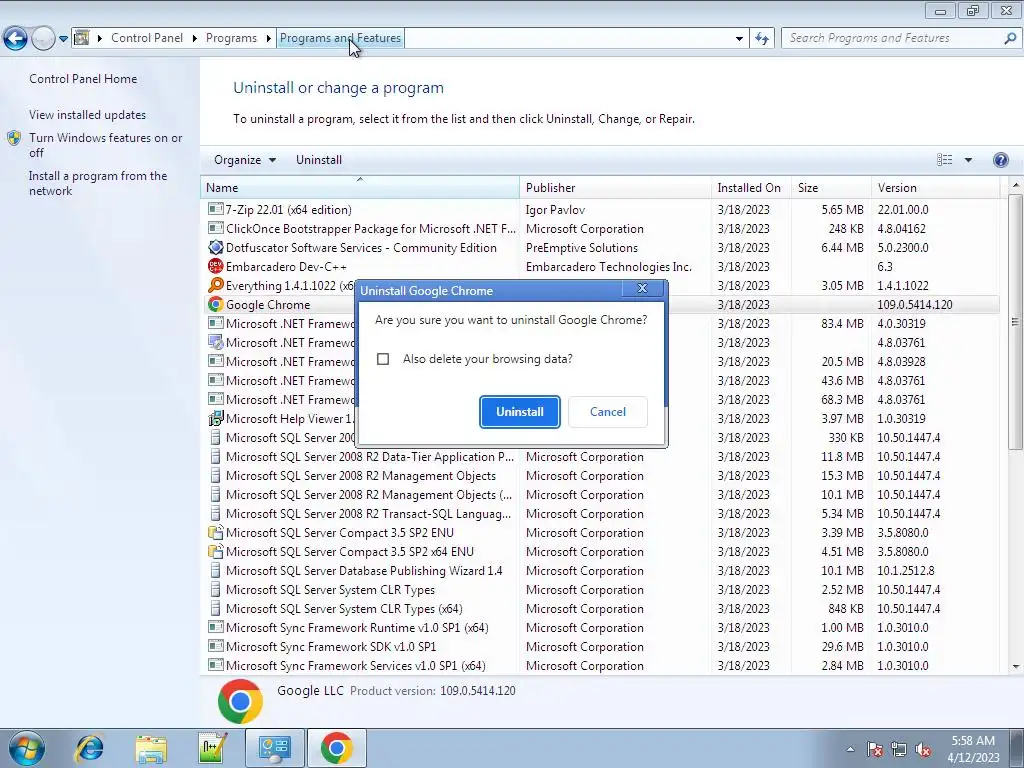Click the Programs breadcrumb

231,38
